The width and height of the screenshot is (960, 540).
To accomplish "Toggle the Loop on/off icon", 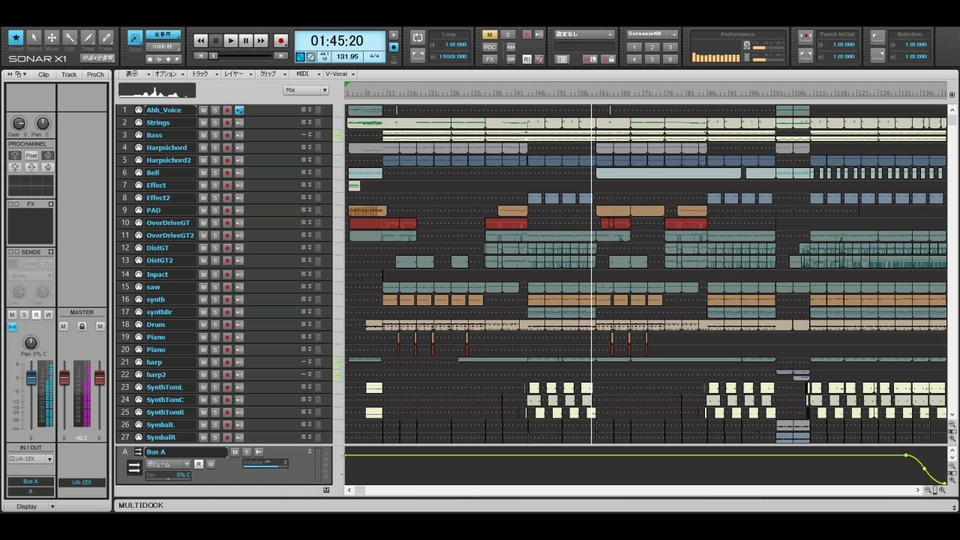I will (x=418, y=38).
